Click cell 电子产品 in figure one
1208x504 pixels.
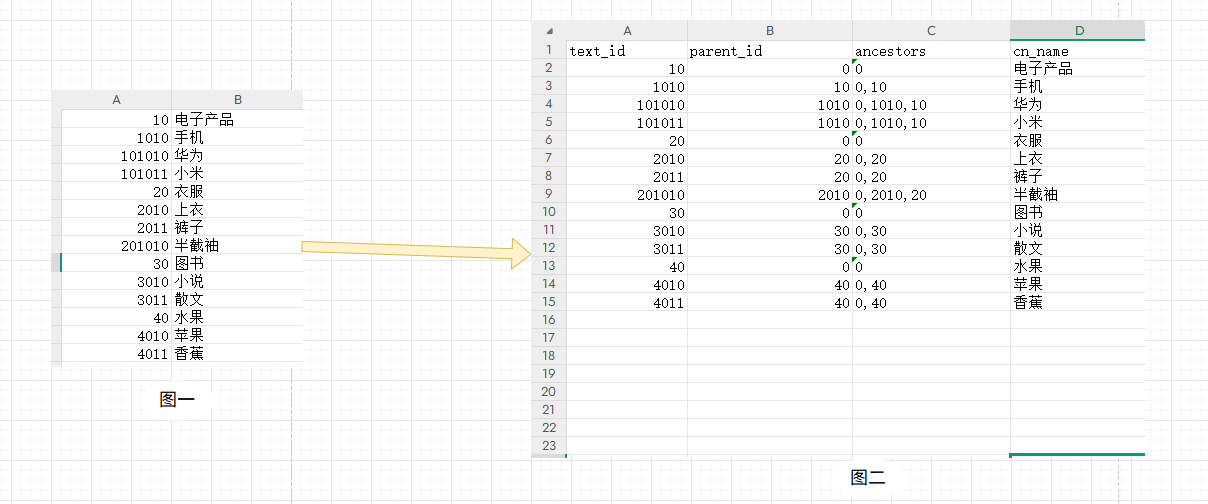tap(237, 120)
